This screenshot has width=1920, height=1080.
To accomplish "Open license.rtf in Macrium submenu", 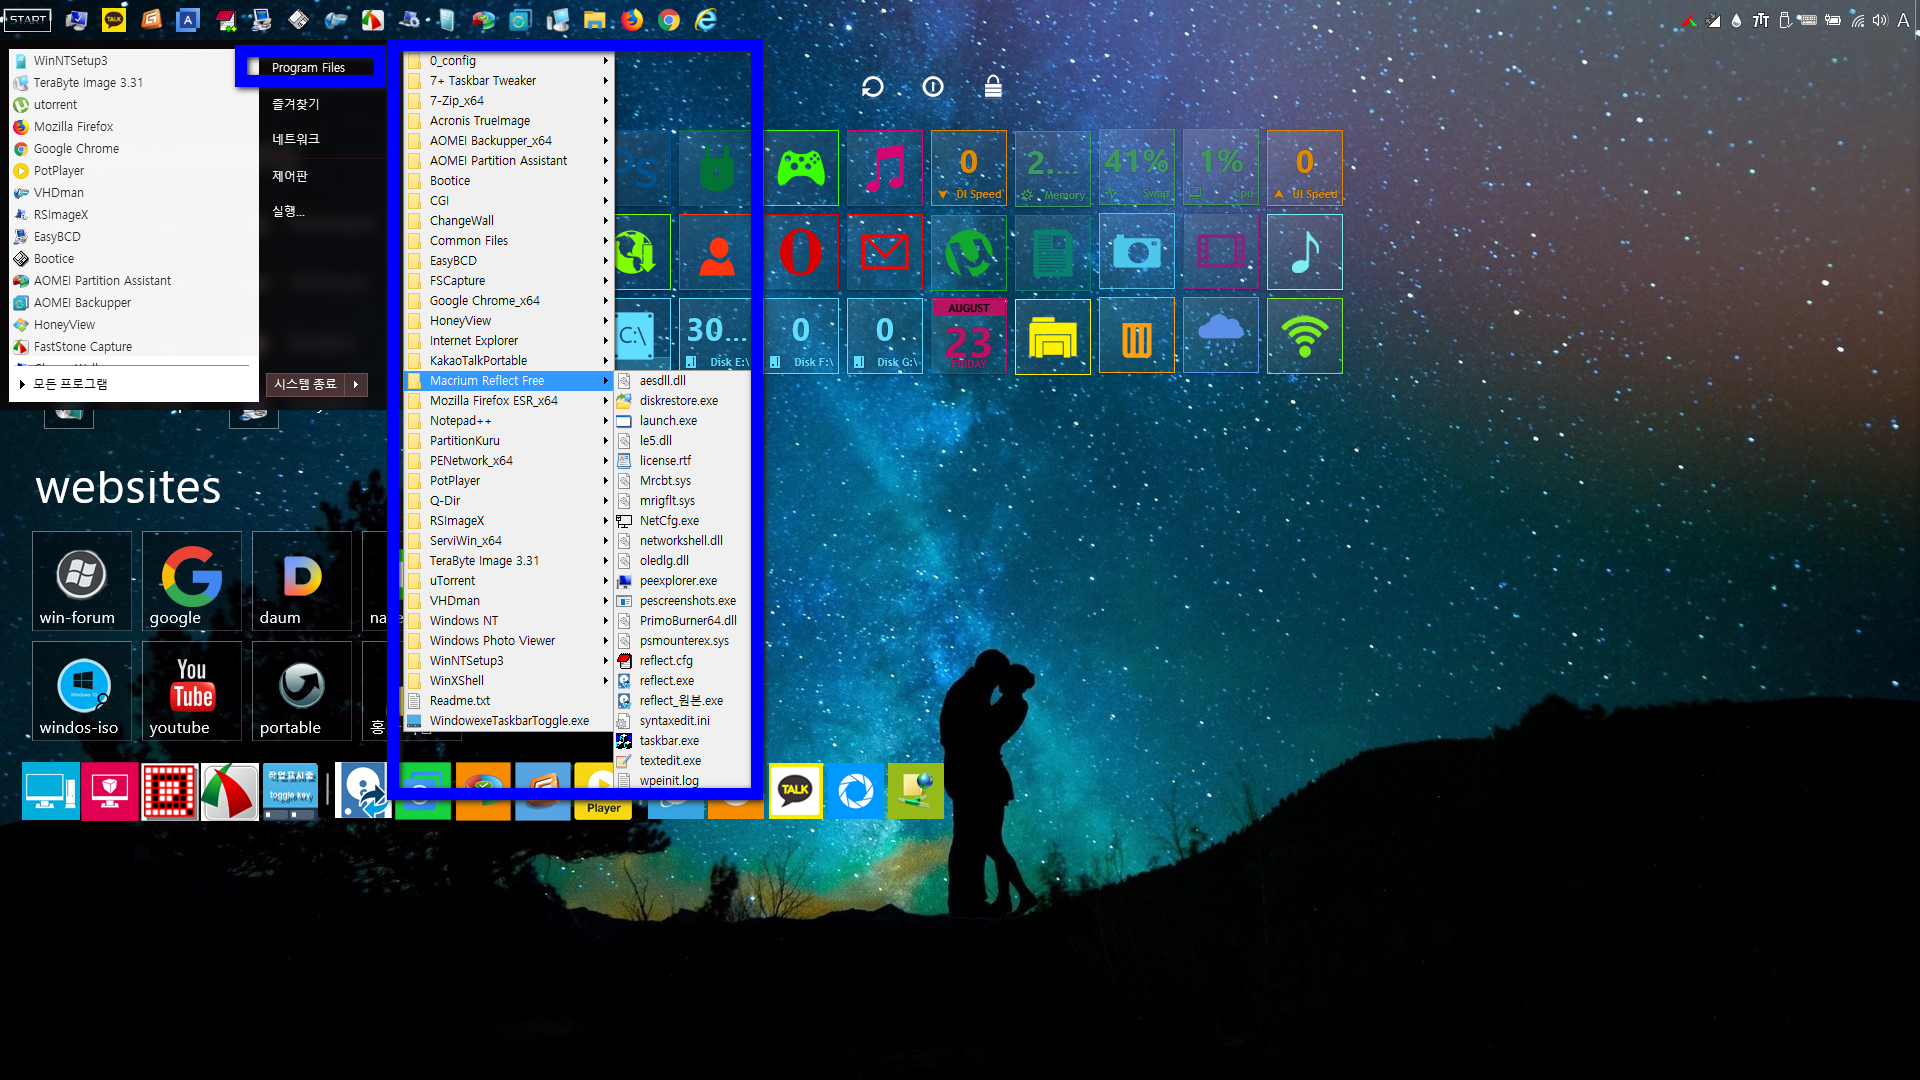I will 682,461.
